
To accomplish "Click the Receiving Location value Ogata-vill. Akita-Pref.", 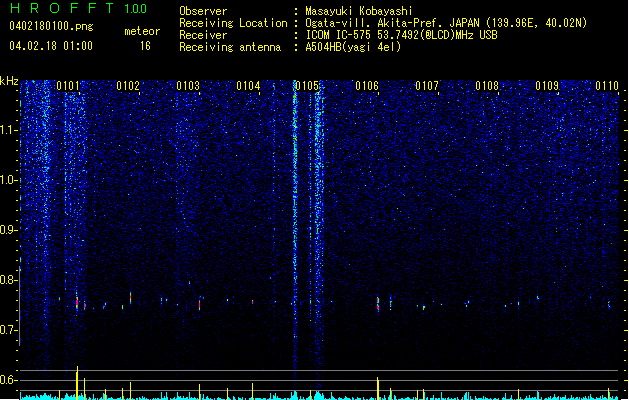I will coord(374,23).
